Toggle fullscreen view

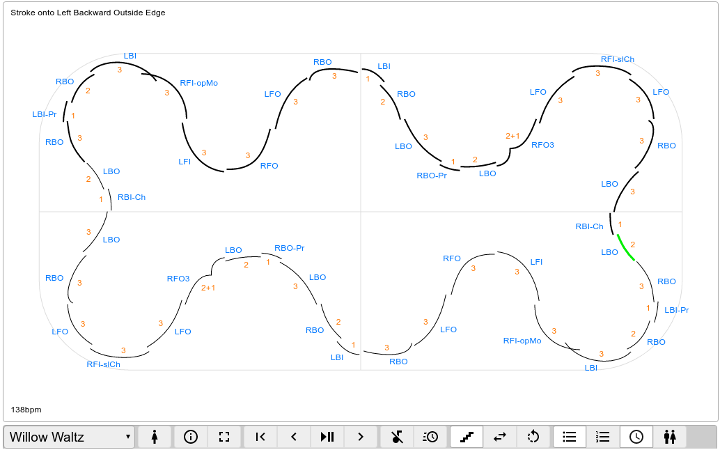(224, 437)
